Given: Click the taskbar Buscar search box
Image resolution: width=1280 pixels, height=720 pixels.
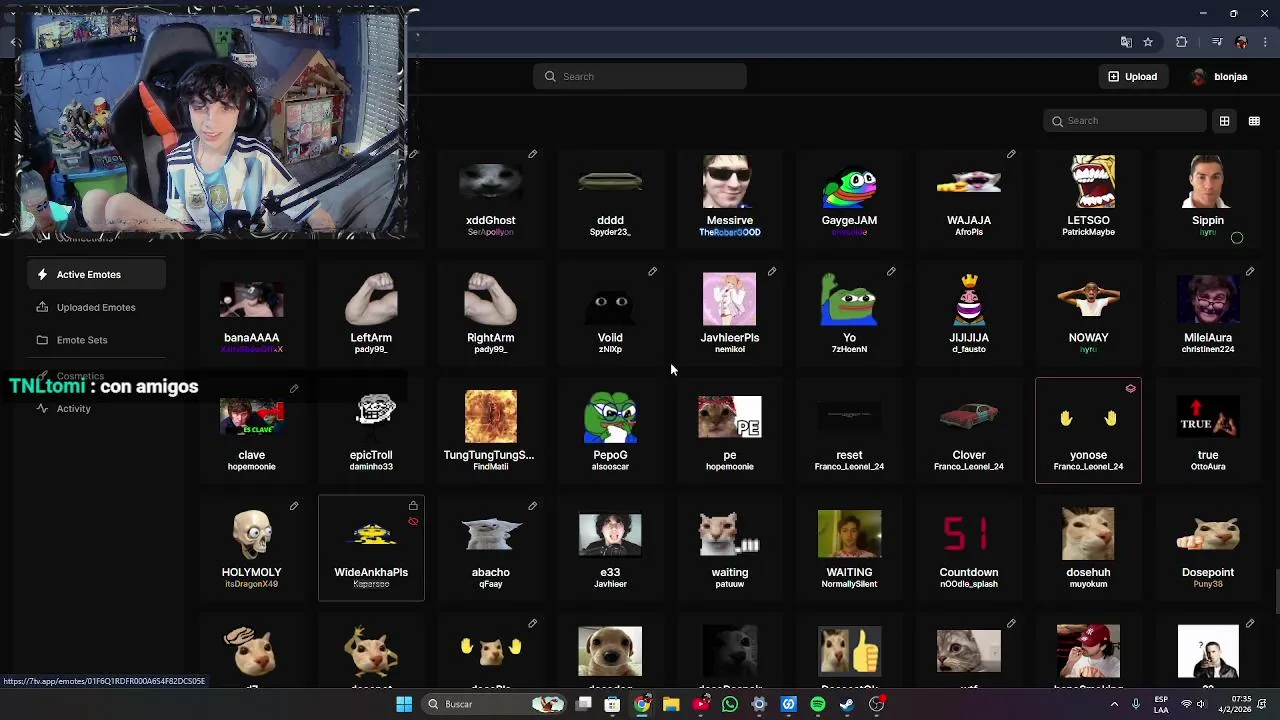Looking at the screenshot, I should click(x=494, y=704).
